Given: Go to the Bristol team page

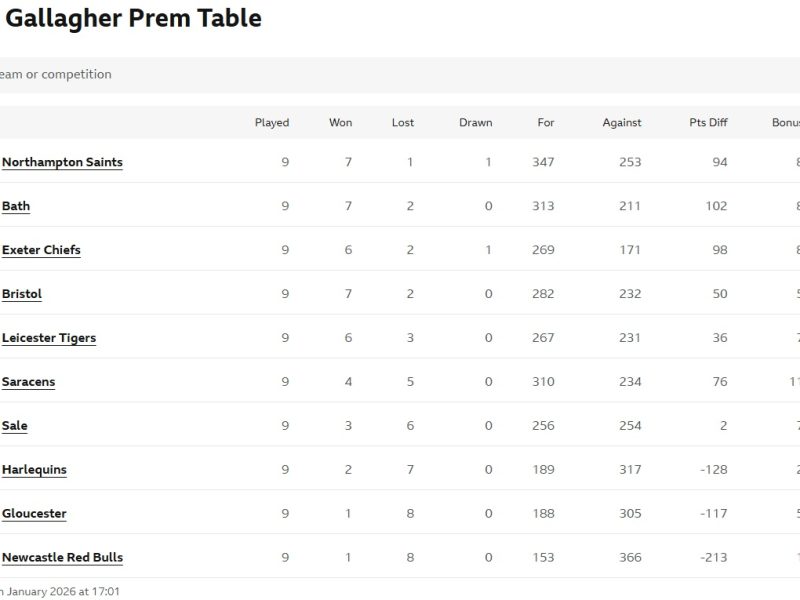Looking at the screenshot, I should [x=22, y=294].
